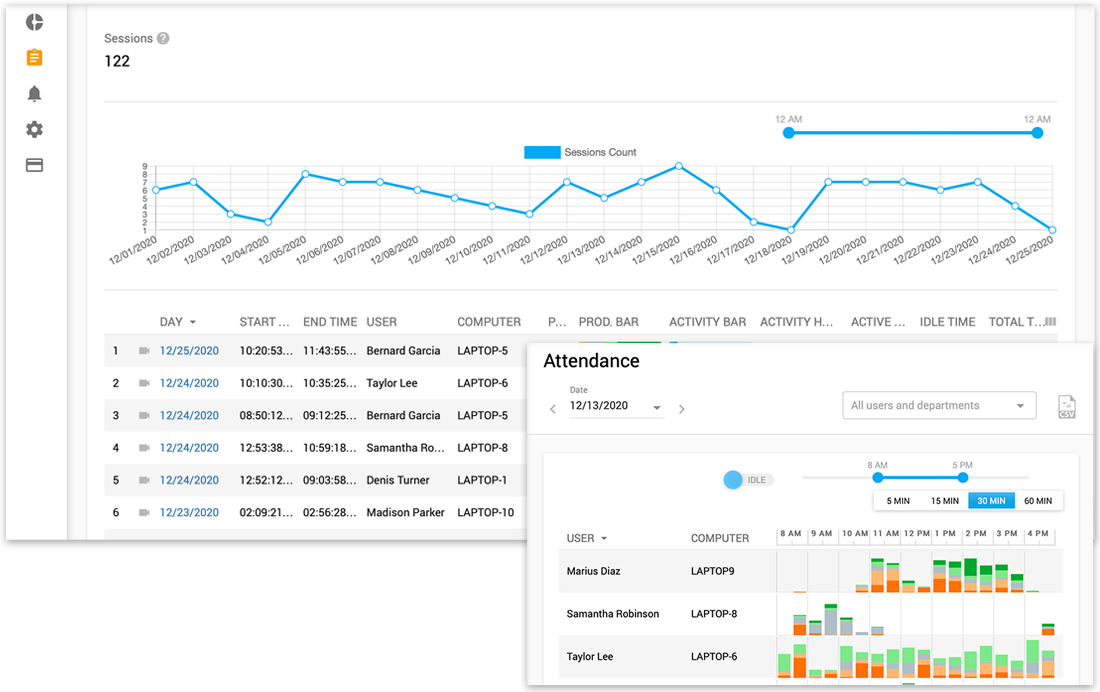Click the TOTAL T... column header
Image resolution: width=1100 pixels, height=692 pixels.
coord(1016,322)
